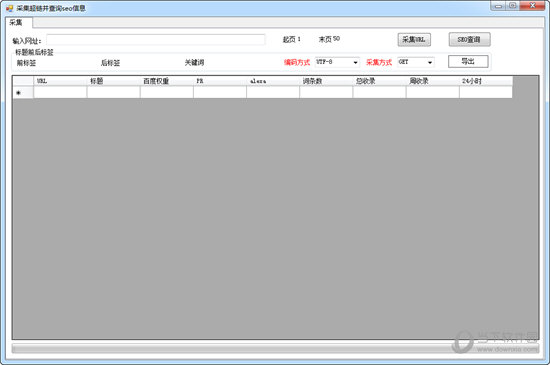Click the URL column header
Viewport: 550px width, 365px height.
click(60, 81)
